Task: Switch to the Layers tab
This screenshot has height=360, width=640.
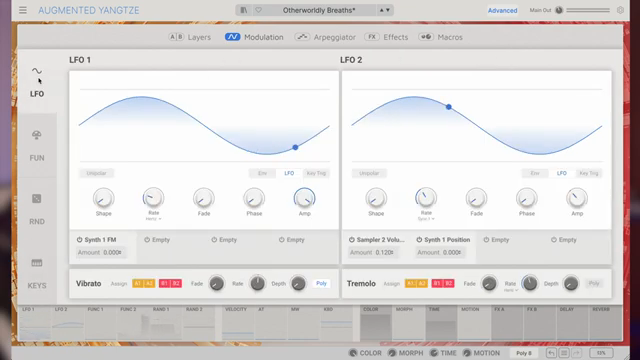Action: [x=189, y=37]
